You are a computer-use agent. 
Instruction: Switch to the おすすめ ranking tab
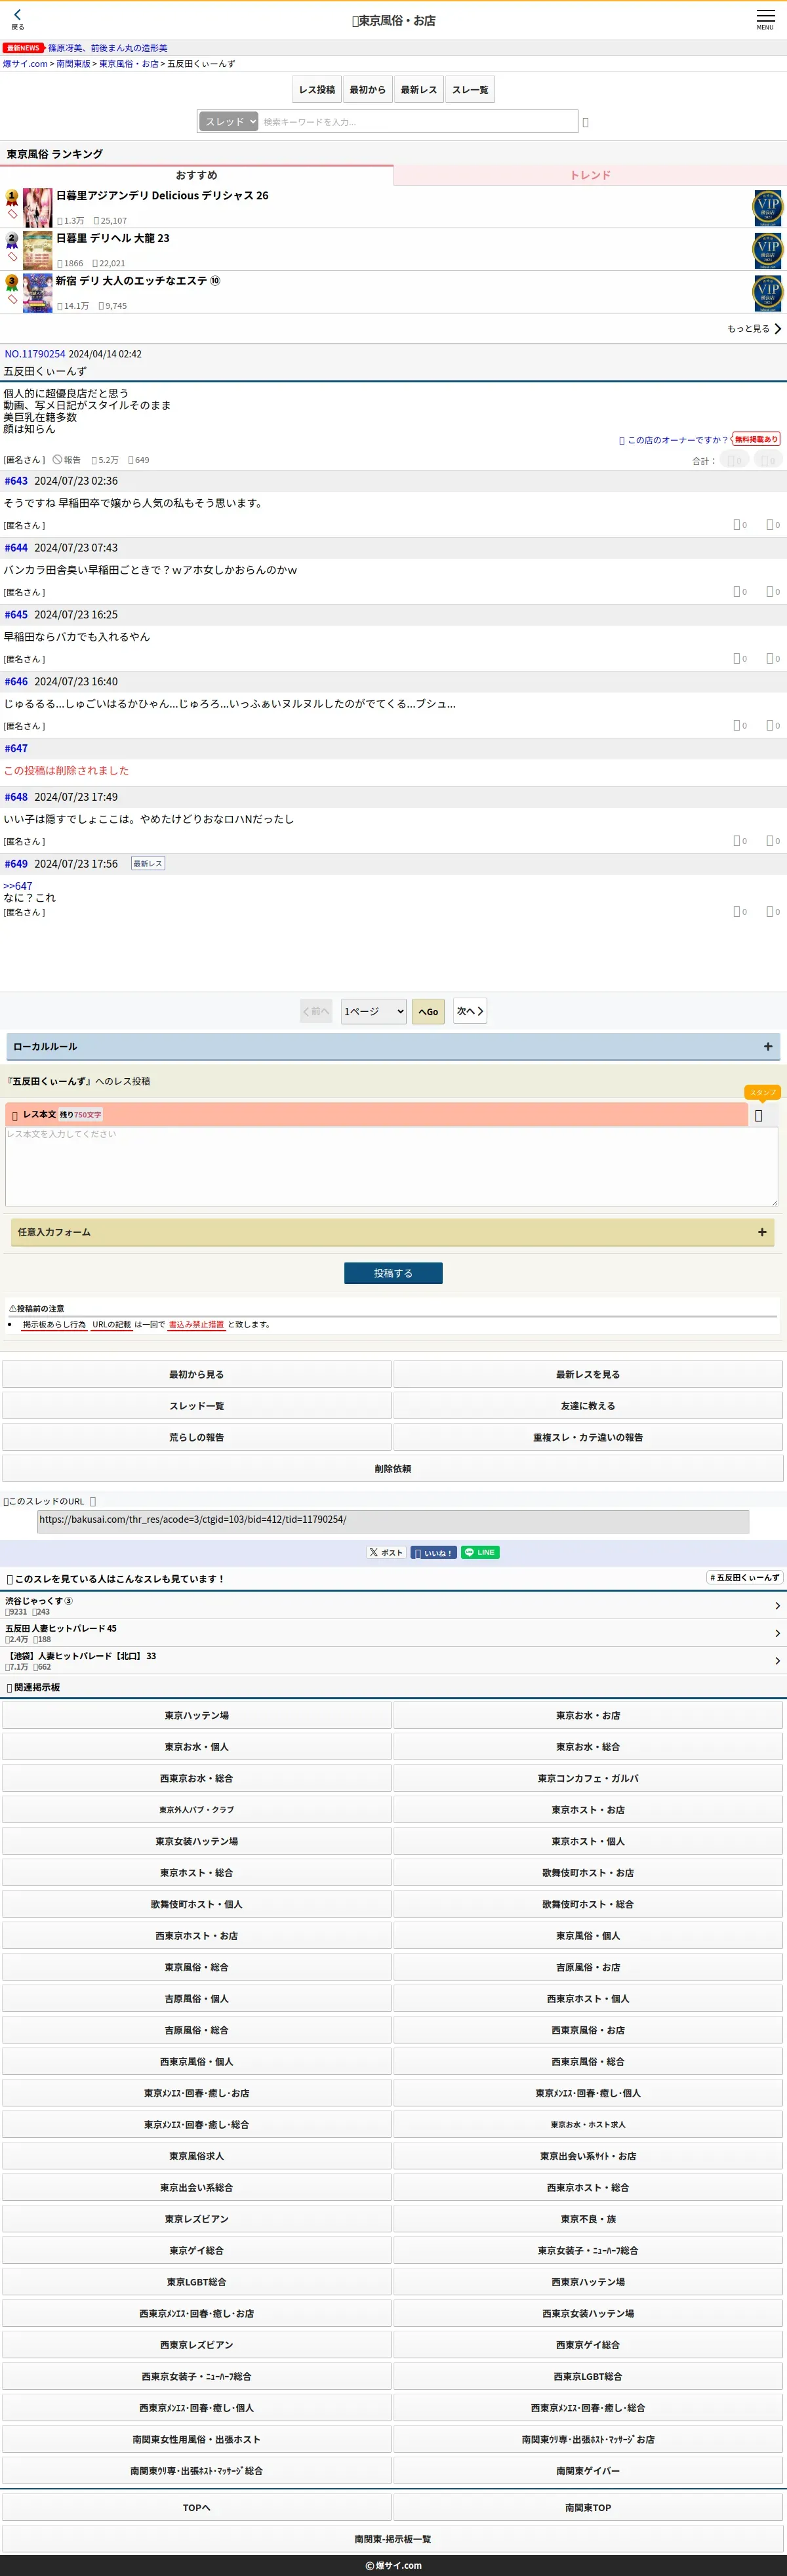[x=197, y=175]
